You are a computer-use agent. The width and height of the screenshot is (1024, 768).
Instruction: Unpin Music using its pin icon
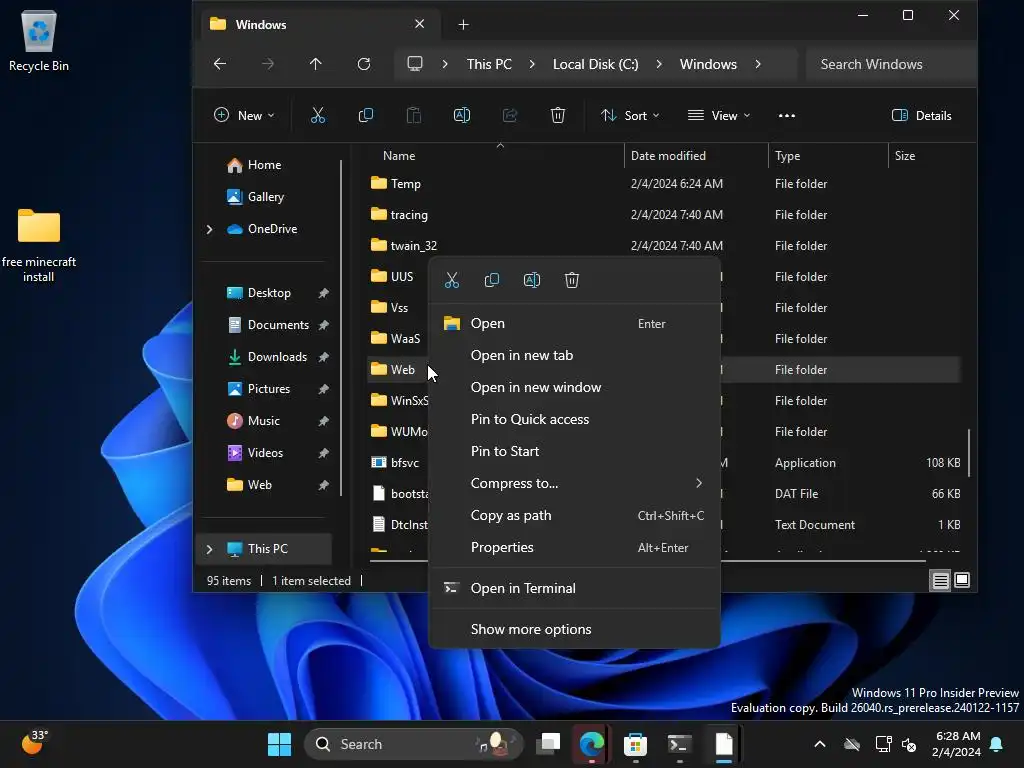[x=323, y=421]
